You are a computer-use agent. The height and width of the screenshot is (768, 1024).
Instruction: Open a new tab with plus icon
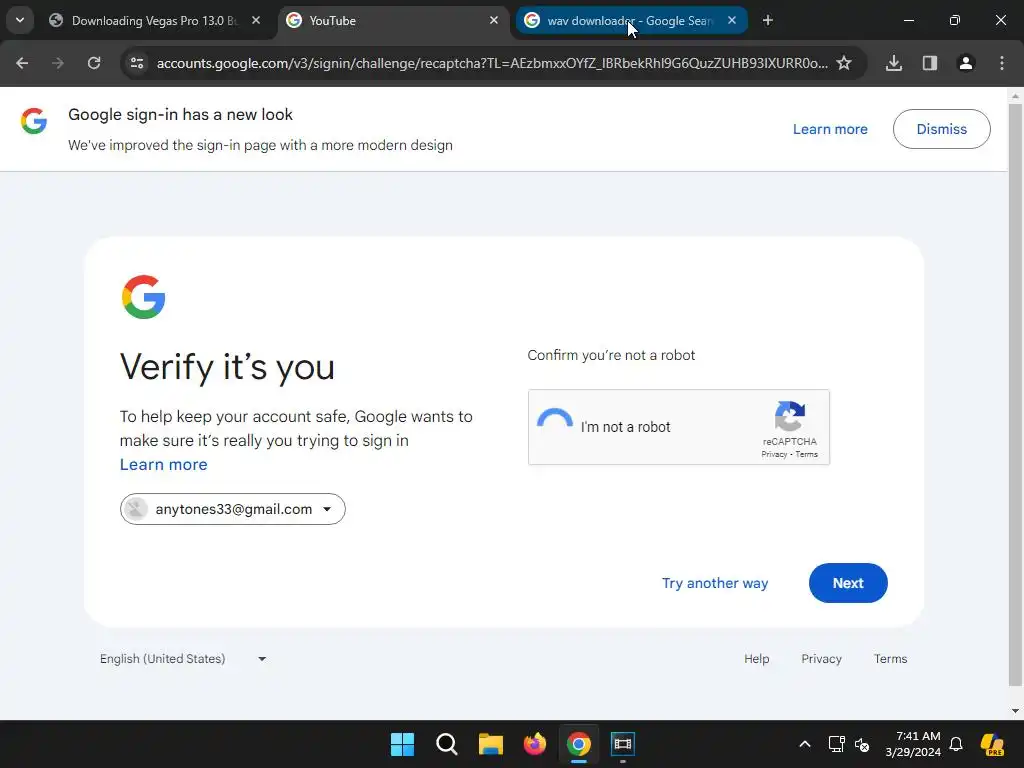(768, 21)
